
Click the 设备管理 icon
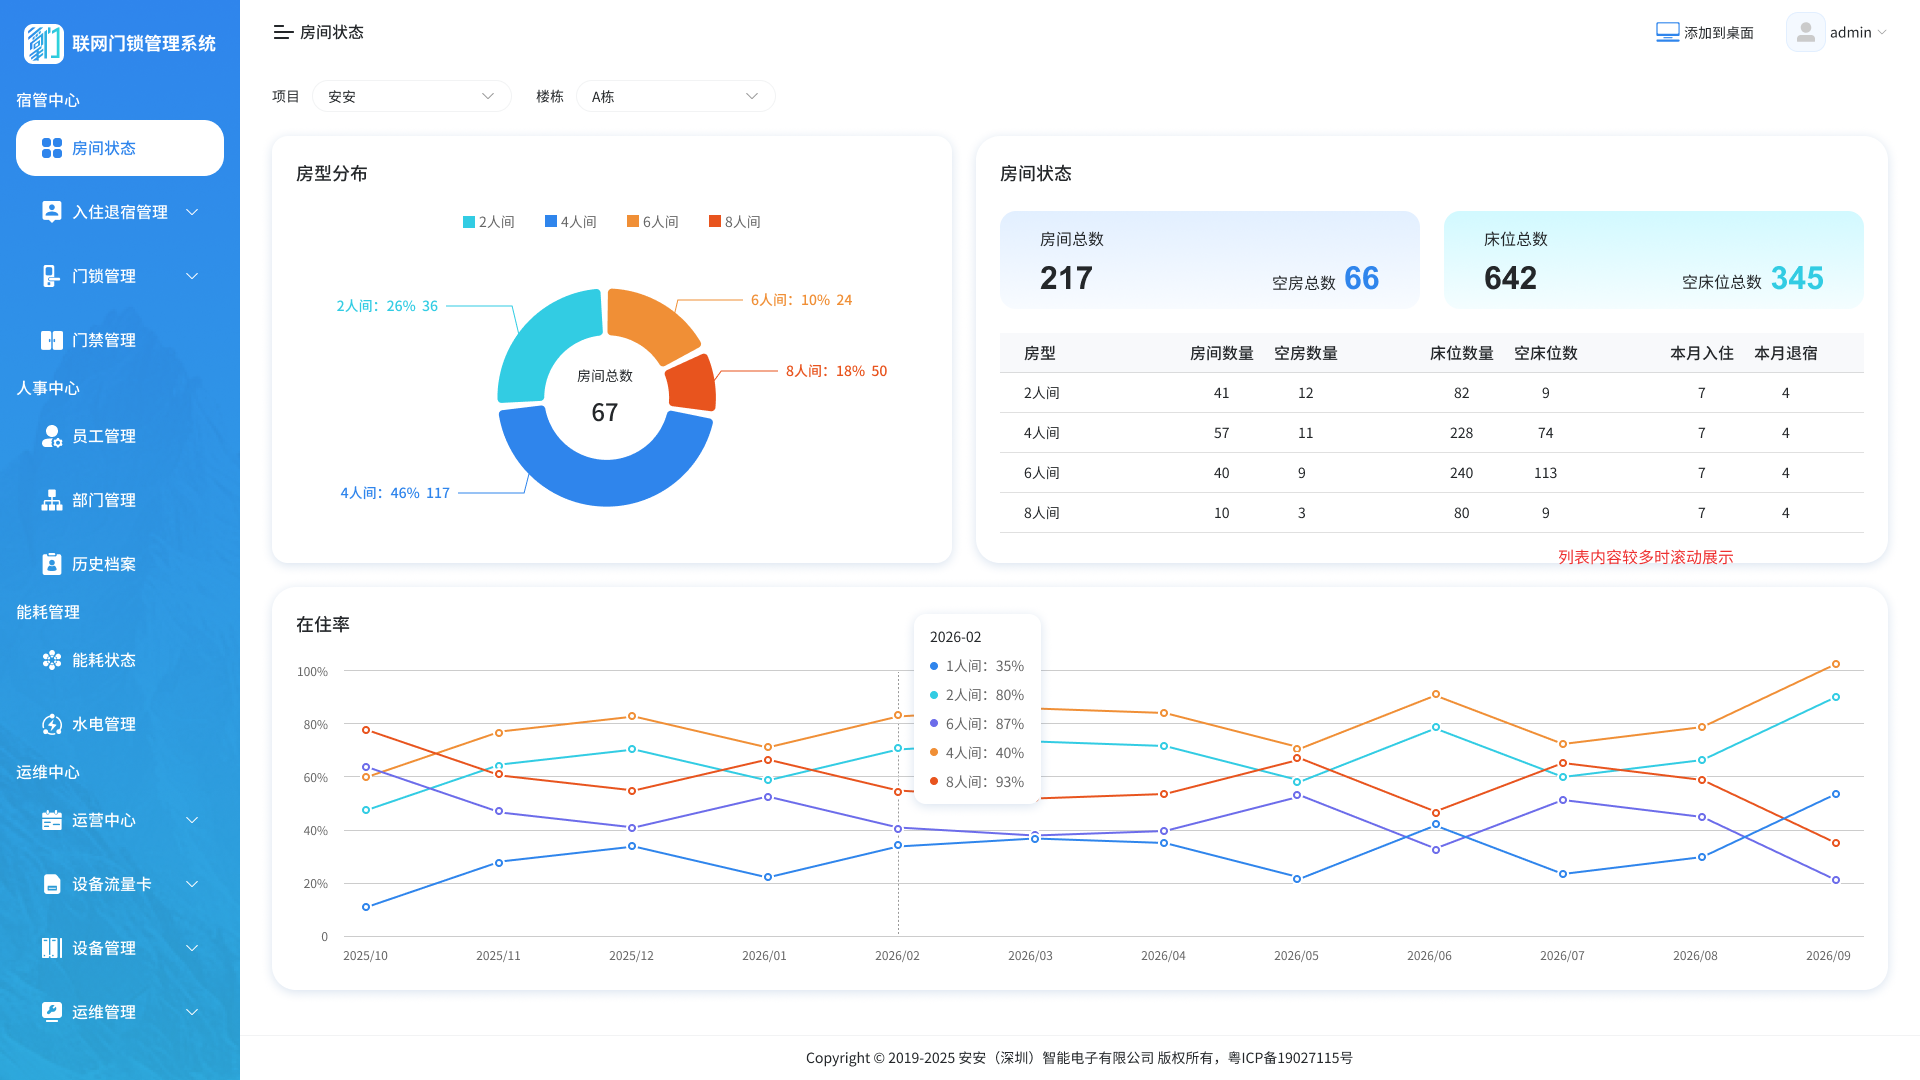[52, 948]
